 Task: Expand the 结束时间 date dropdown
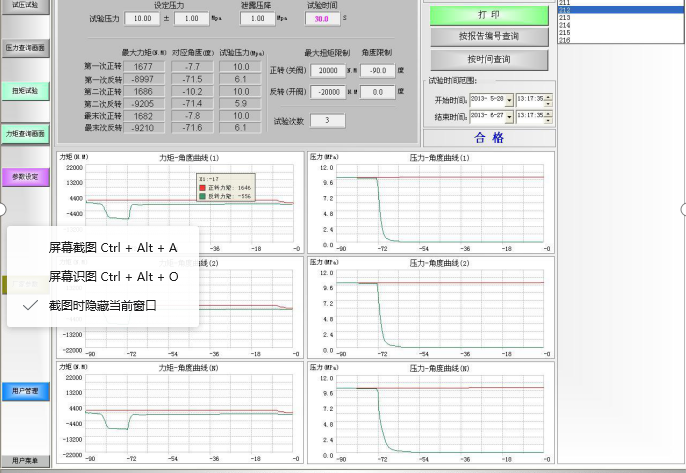click(x=509, y=117)
